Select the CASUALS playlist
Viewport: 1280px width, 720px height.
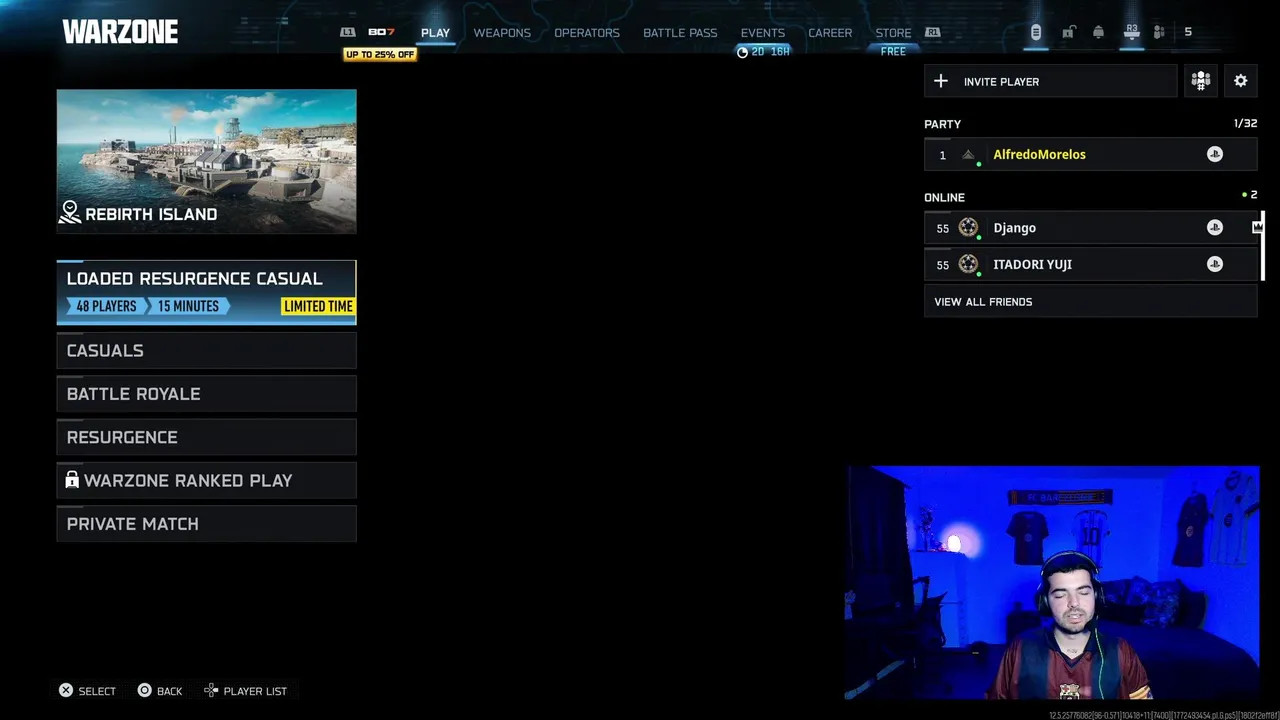(x=206, y=351)
